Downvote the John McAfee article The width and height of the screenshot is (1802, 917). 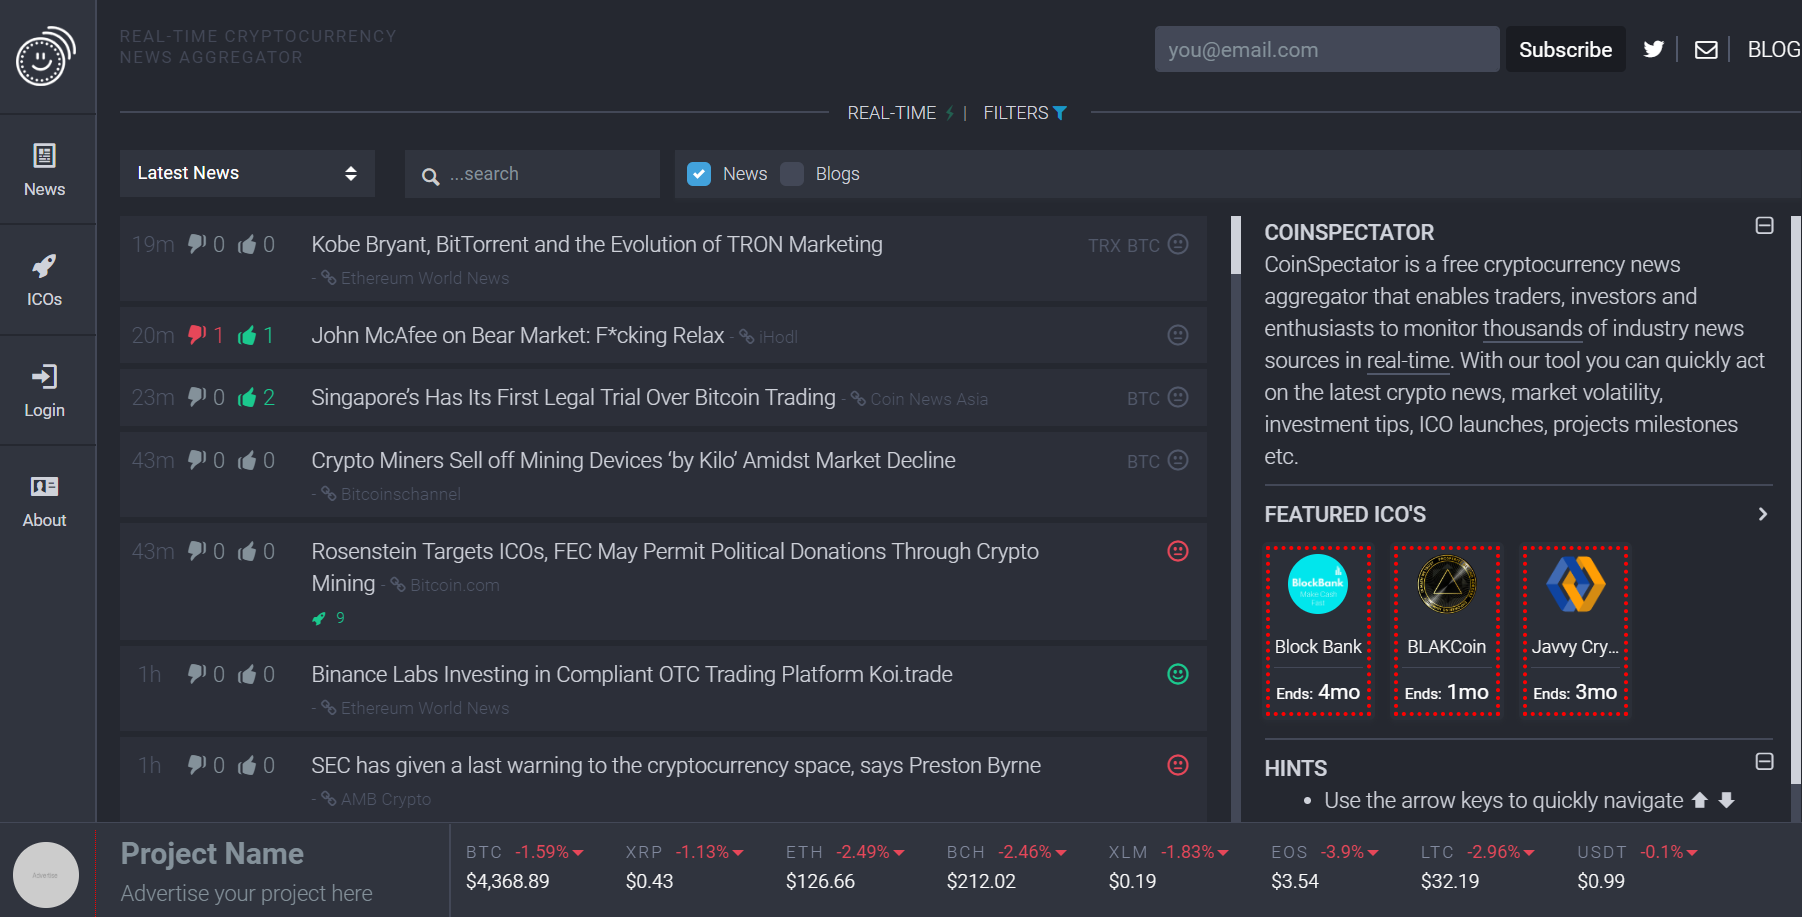(x=197, y=335)
